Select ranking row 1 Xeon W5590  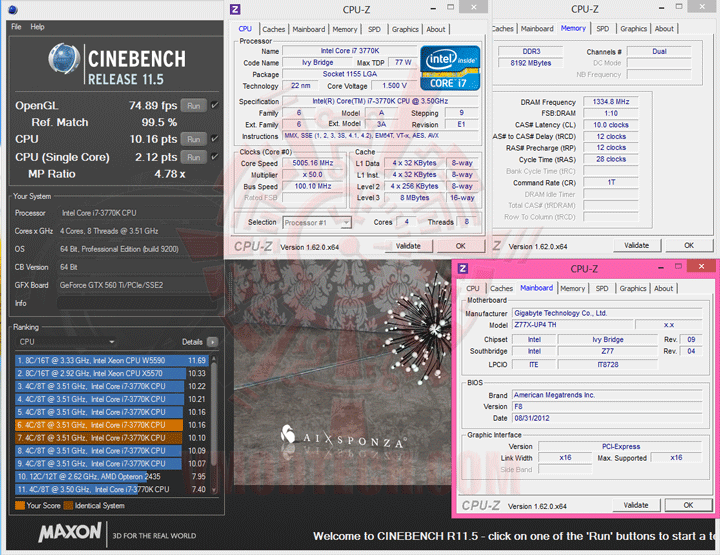[x=112, y=360]
